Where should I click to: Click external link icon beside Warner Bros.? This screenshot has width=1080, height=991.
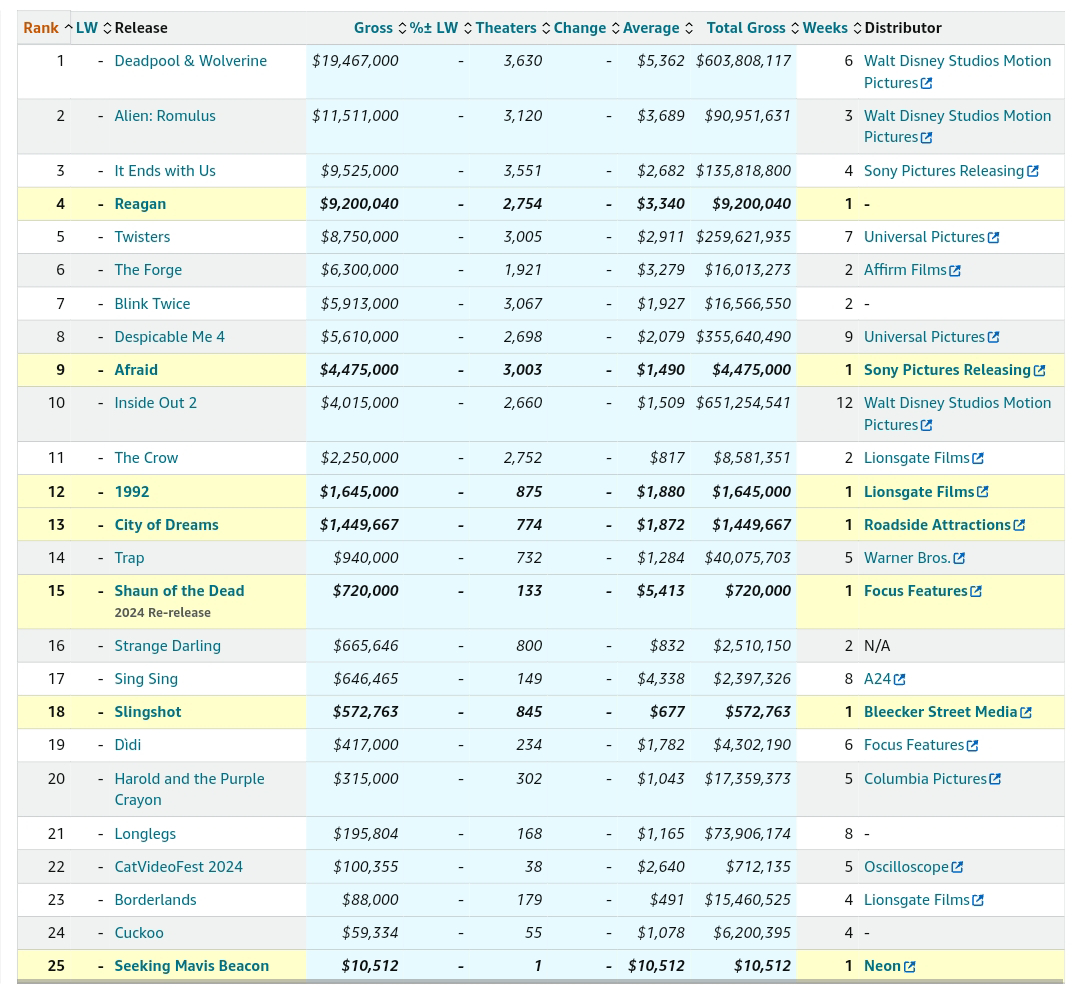(x=959, y=559)
